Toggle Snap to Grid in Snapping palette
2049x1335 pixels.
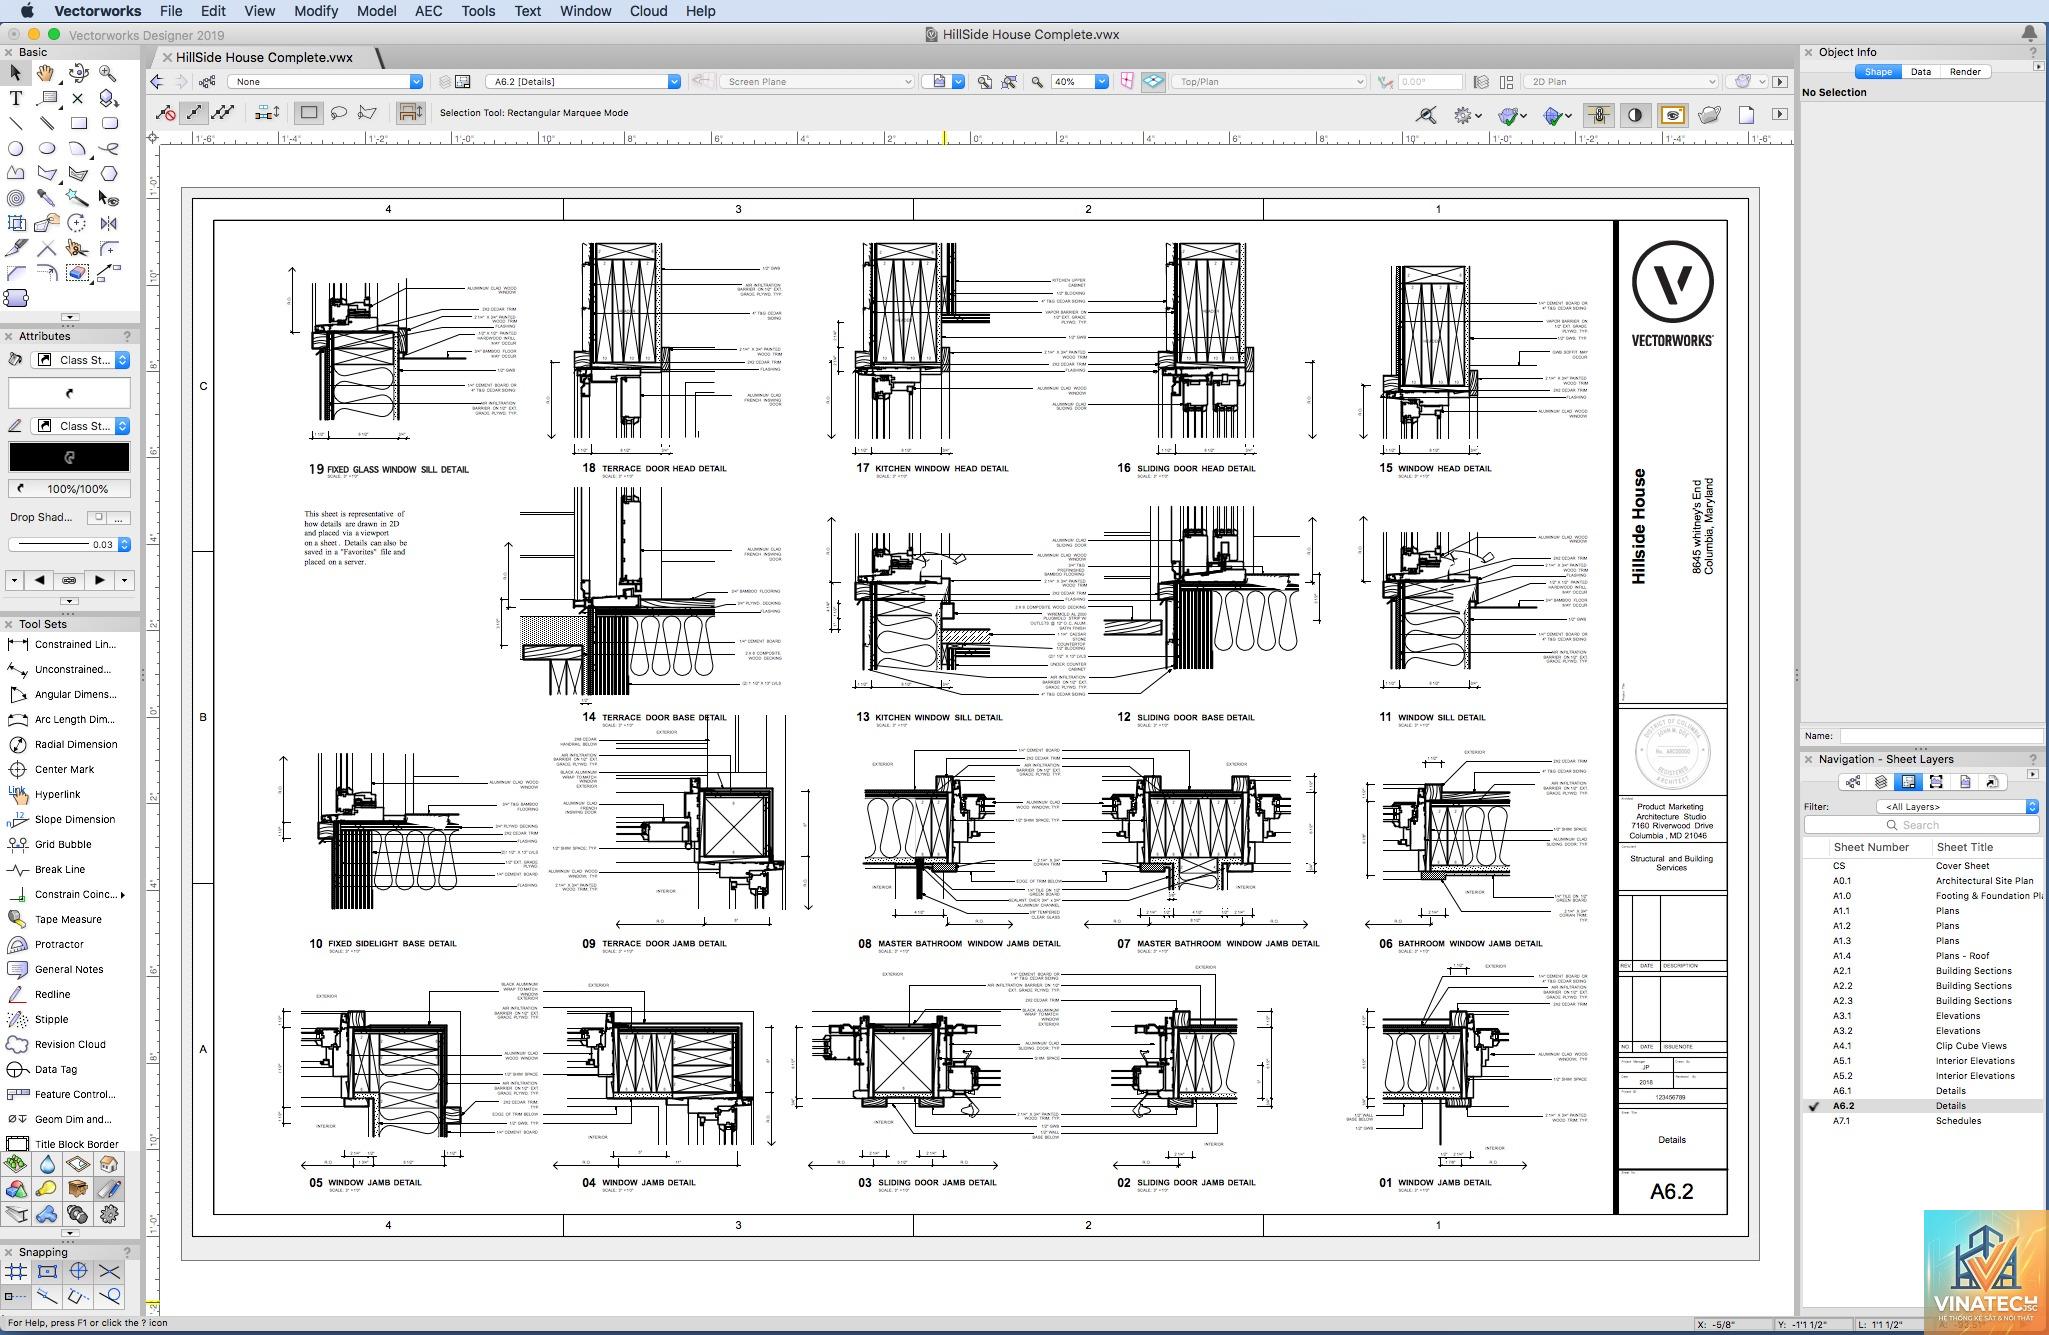tap(16, 1272)
